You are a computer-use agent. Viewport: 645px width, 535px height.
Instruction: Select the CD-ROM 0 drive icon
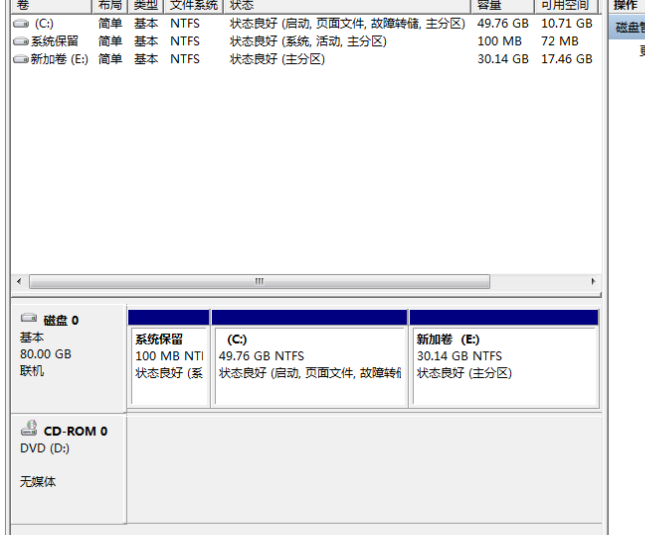point(28,428)
